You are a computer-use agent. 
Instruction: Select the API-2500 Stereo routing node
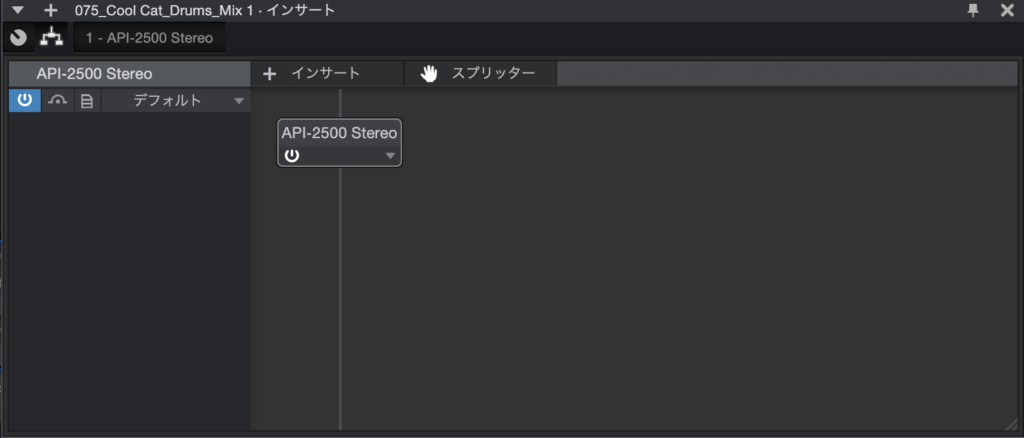pyautogui.click(x=339, y=132)
